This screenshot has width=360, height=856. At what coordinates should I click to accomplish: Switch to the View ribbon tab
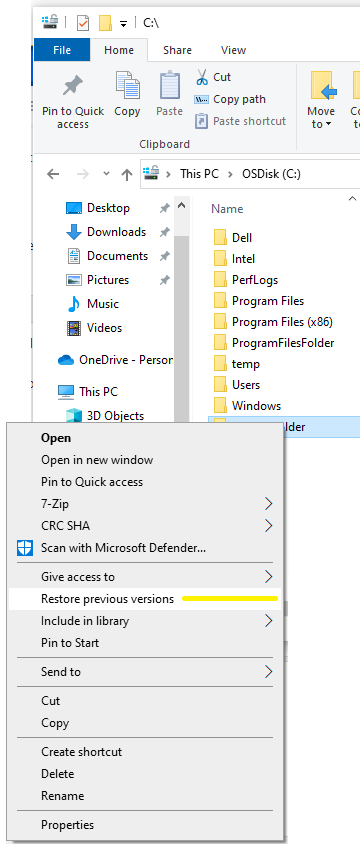(x=233, y=50)
